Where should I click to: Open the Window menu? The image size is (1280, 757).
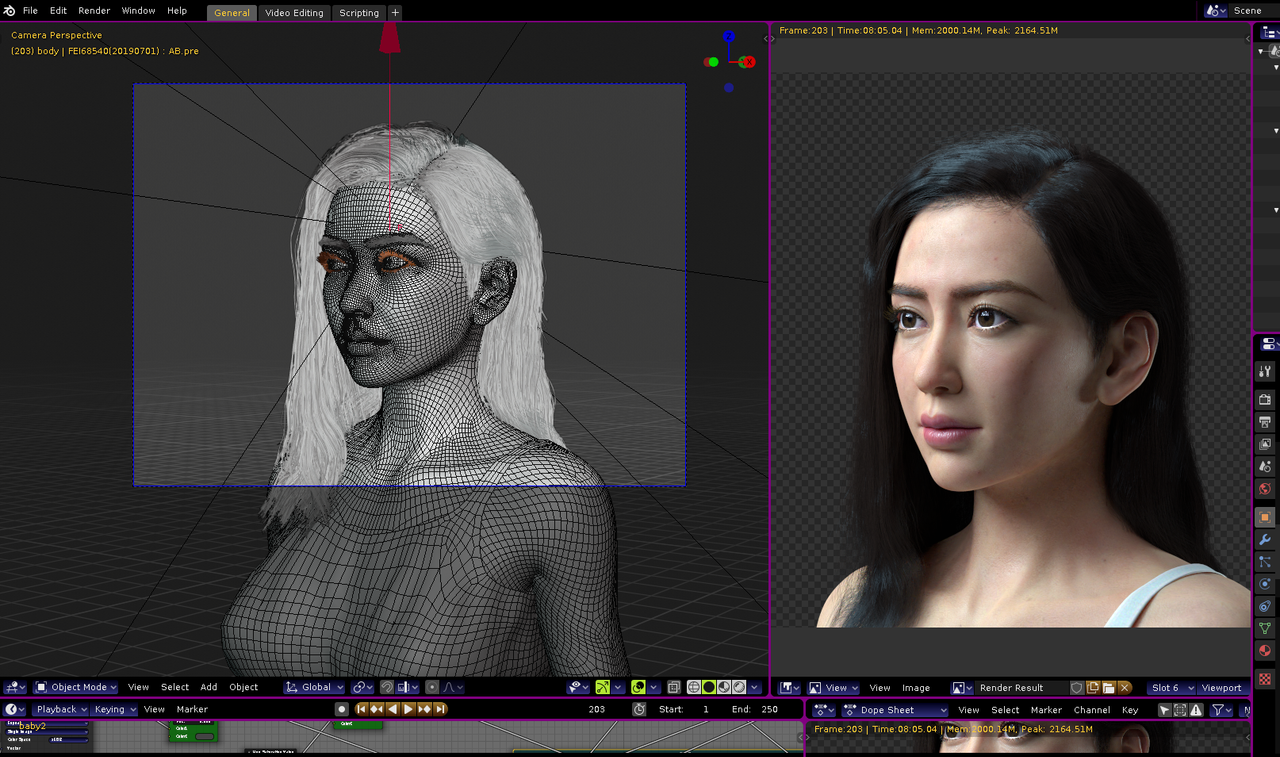(138, 11)
